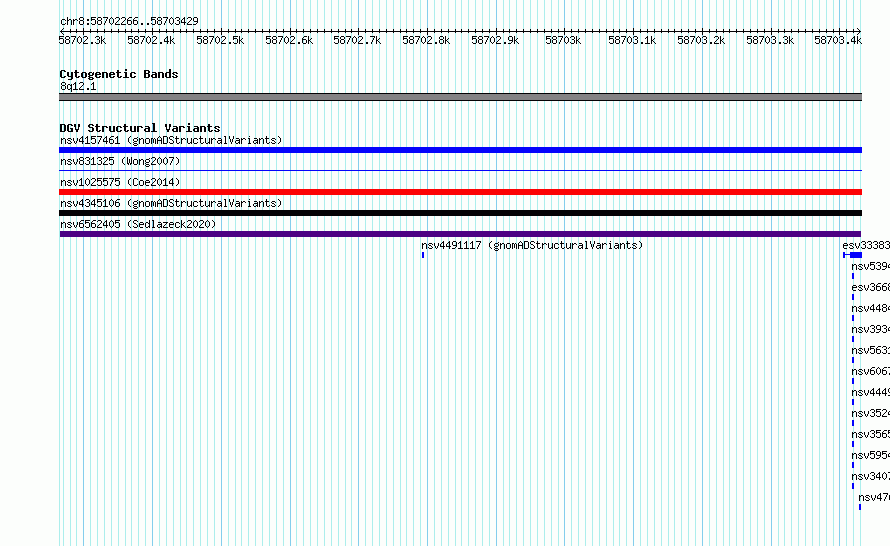Screen dimensions: 890x546
Task: Select the thick blue nsv4157461 variant bar
Action: tap(460, 150)
